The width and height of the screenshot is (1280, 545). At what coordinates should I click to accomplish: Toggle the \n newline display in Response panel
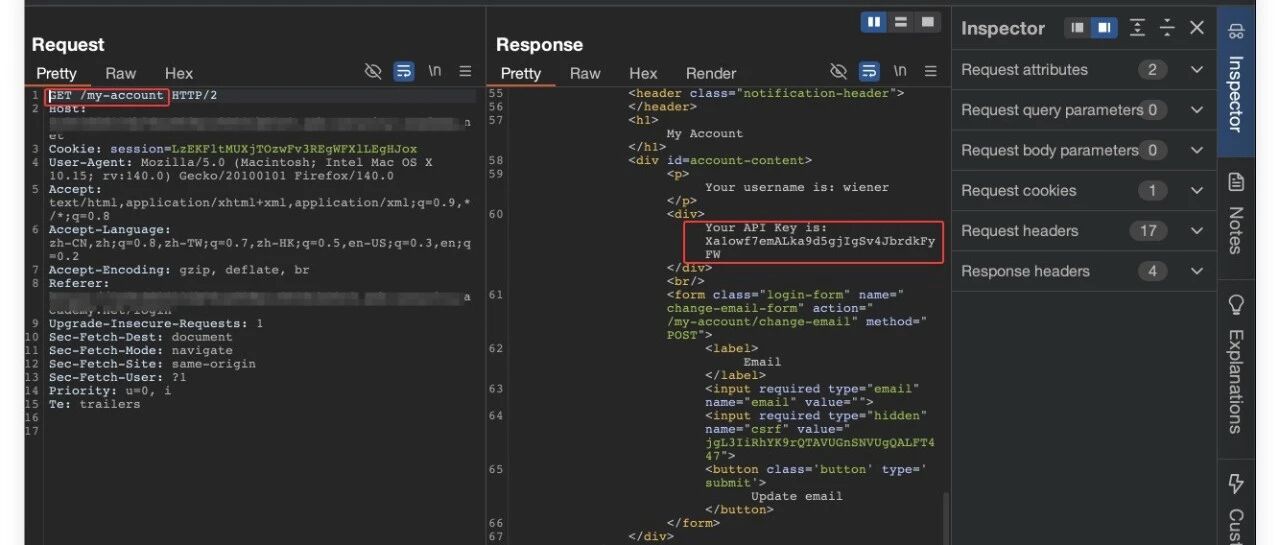click(x=900, y=72)
